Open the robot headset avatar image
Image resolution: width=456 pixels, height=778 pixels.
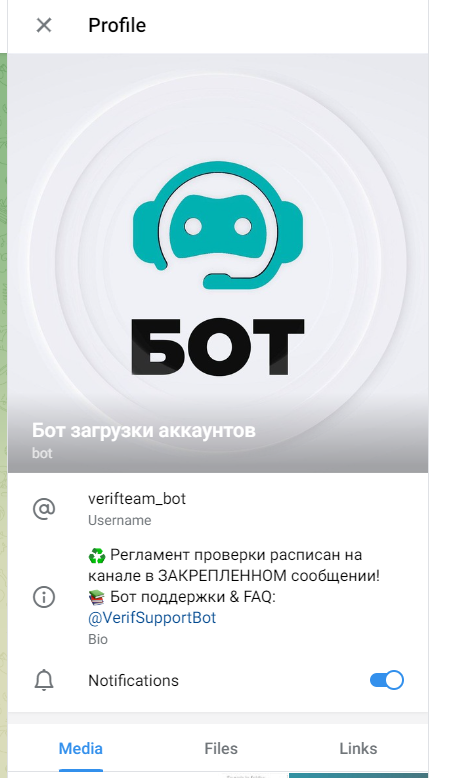(218, 225)
